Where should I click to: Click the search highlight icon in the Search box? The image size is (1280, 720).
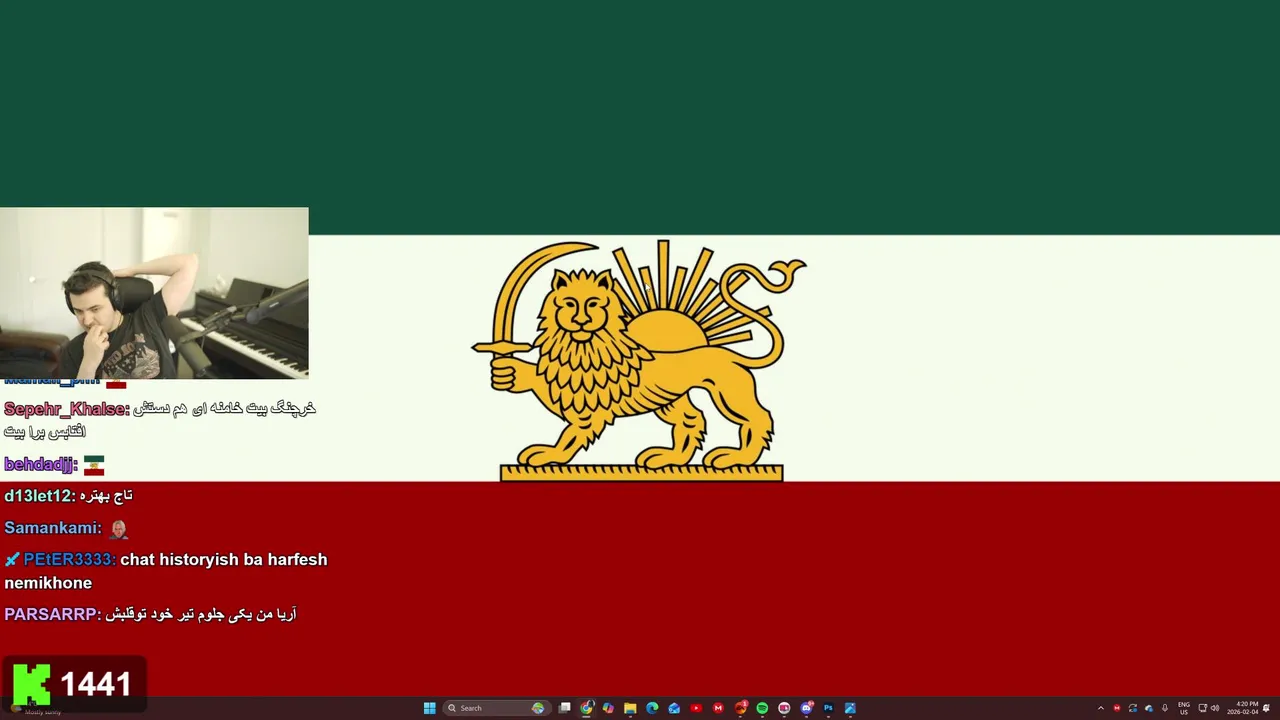coord(538,708)
